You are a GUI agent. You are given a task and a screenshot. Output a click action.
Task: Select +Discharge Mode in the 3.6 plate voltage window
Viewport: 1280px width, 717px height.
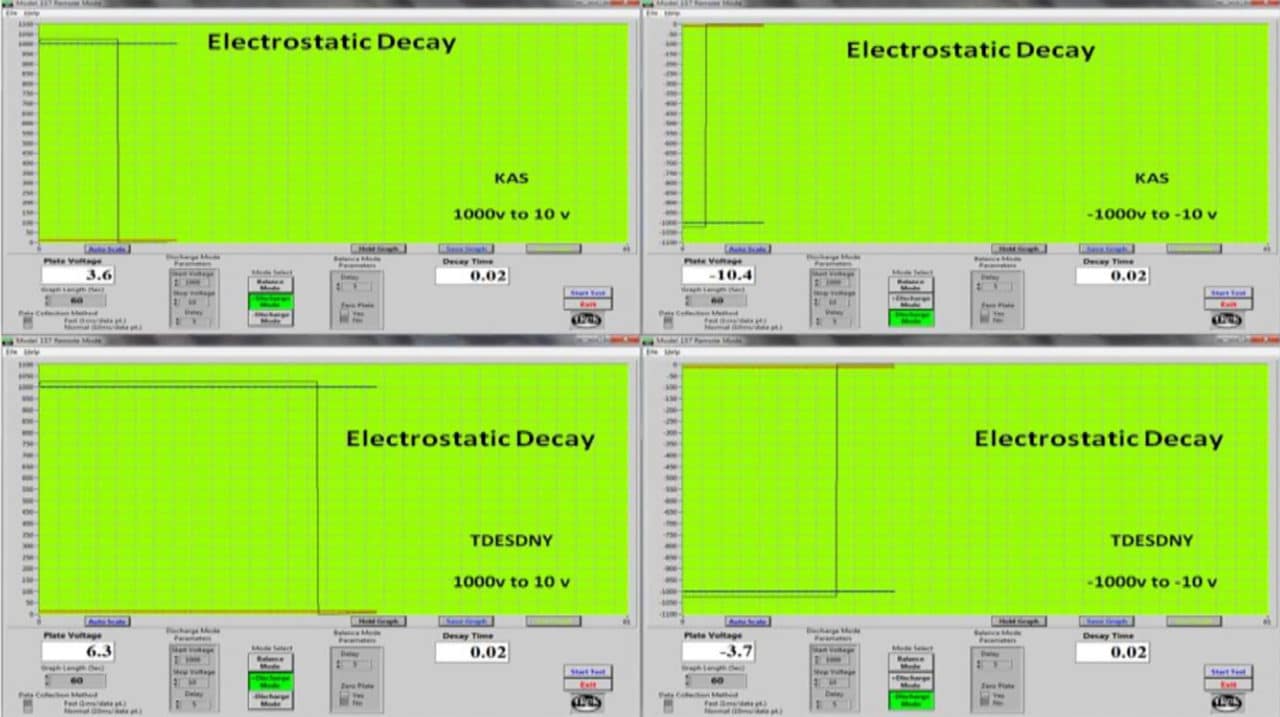point(270,301)
